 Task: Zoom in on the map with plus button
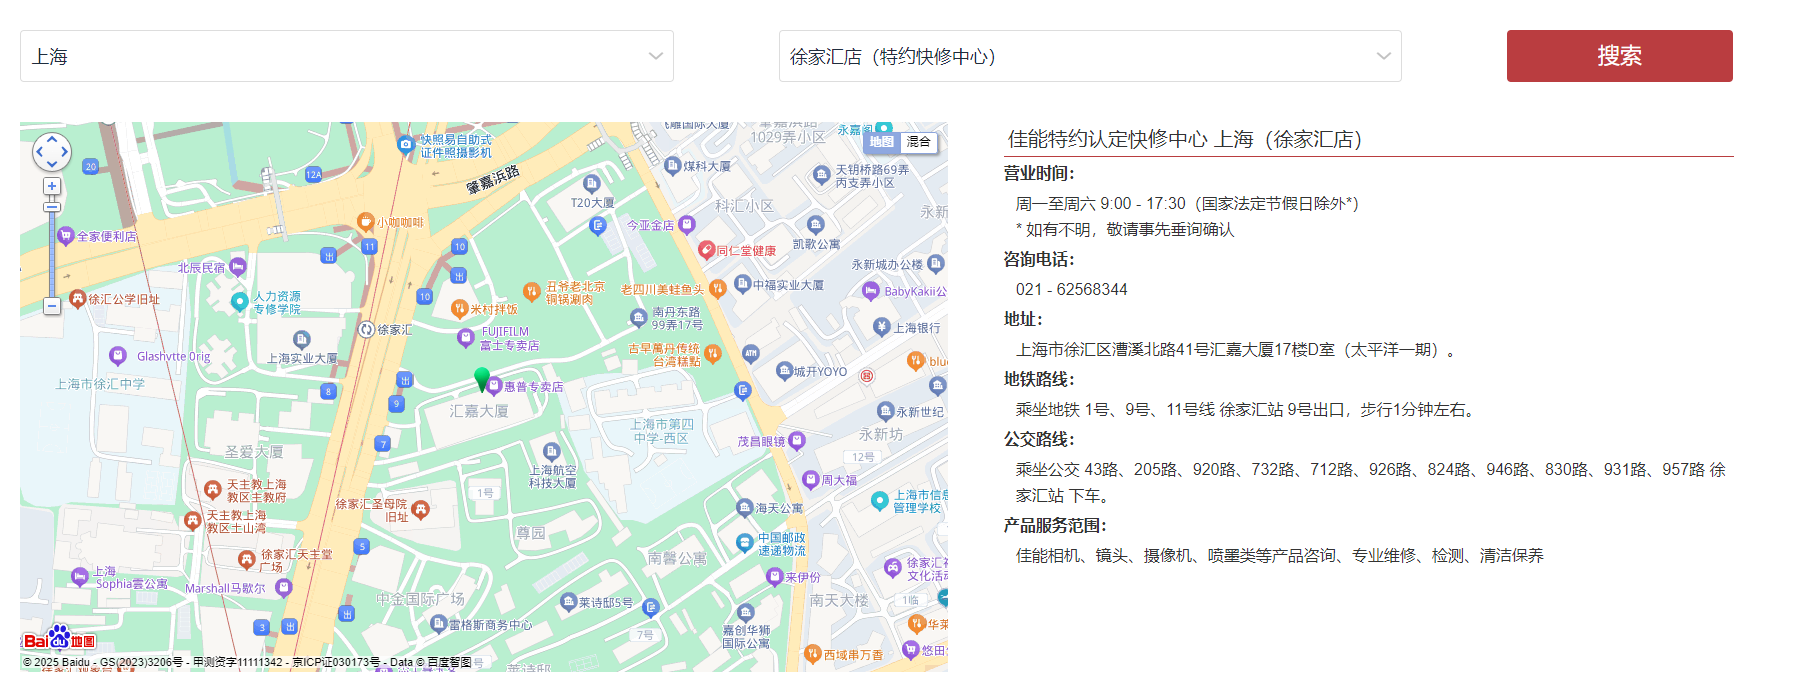tap(52, 186)
